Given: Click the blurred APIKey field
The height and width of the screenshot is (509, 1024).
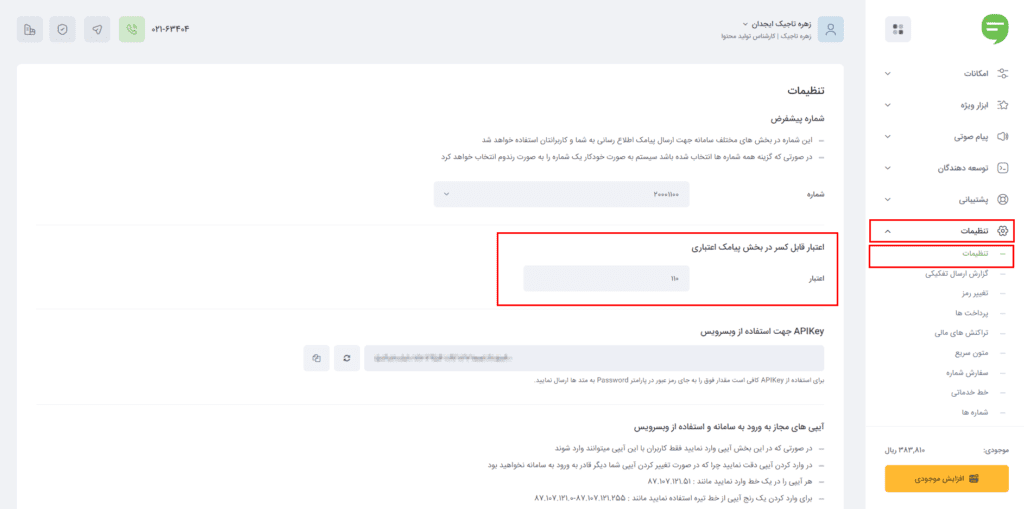Looking at the screenshot, I should (x=594, y=358).
